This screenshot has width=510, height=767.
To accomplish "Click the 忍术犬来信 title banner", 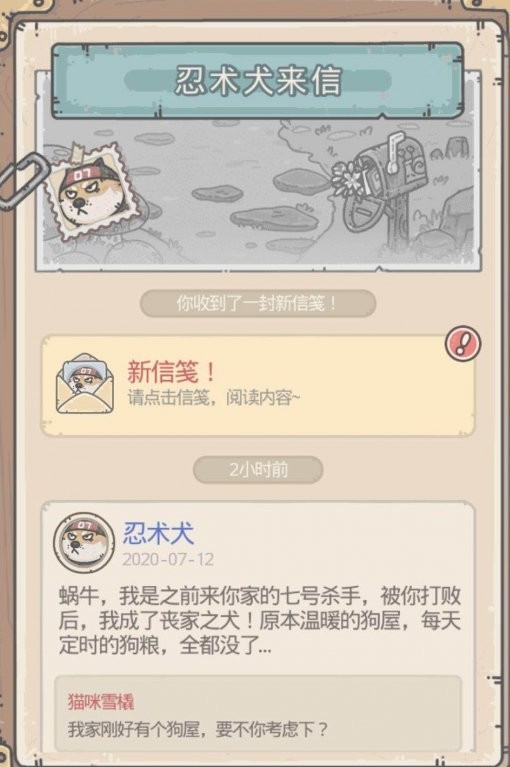I will pos(257,81).
